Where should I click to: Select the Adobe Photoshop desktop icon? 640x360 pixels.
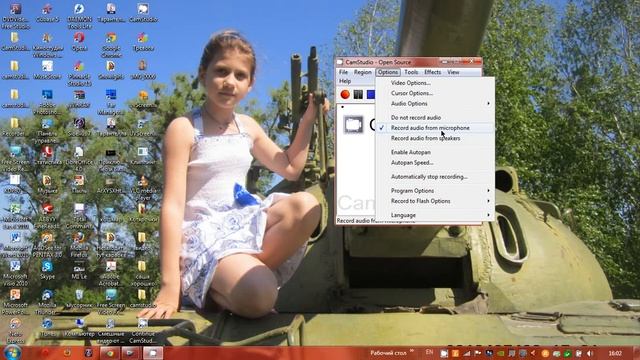(x=47, y=101)
